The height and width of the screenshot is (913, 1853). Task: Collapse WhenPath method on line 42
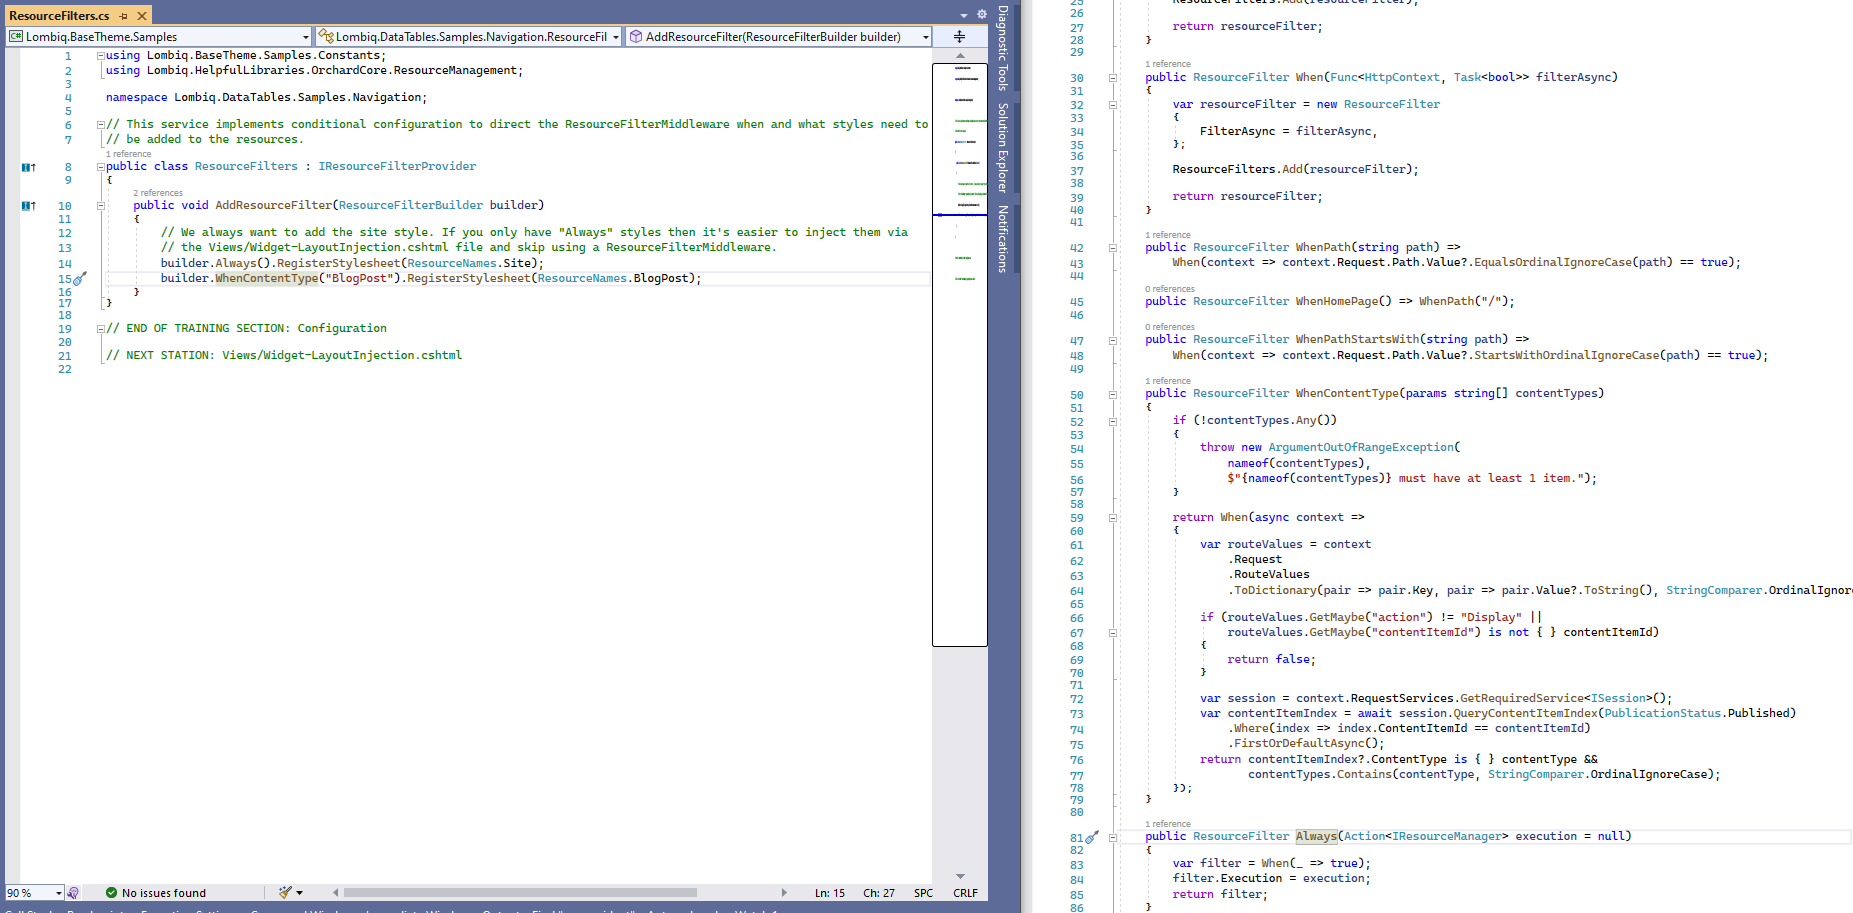point(1112,248)
